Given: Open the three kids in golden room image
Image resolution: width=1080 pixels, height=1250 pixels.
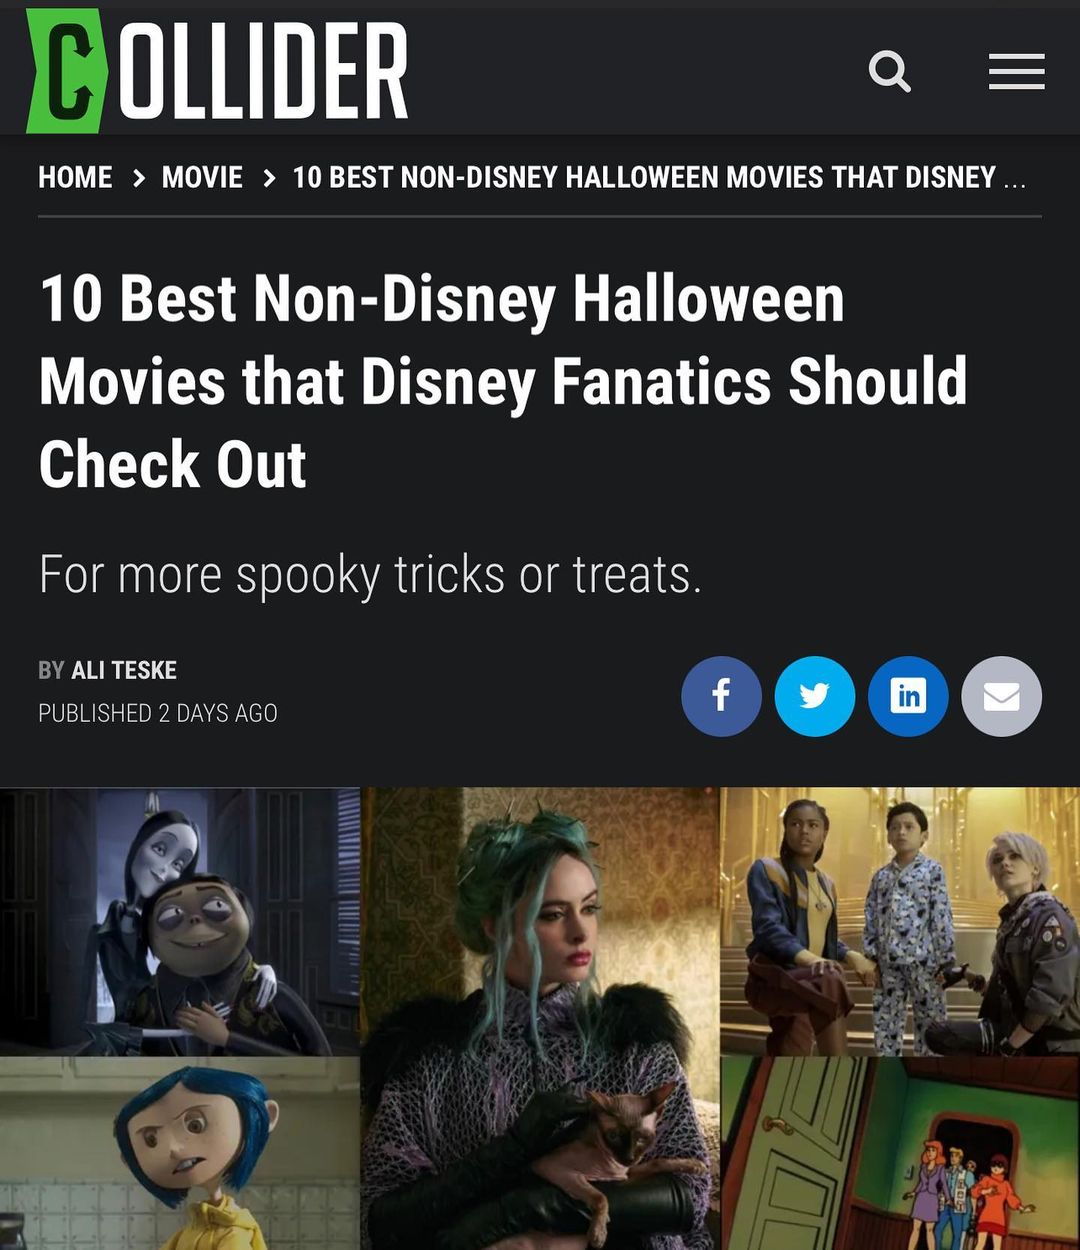Looking at the screenshot, I should click(x=900, y=921).
